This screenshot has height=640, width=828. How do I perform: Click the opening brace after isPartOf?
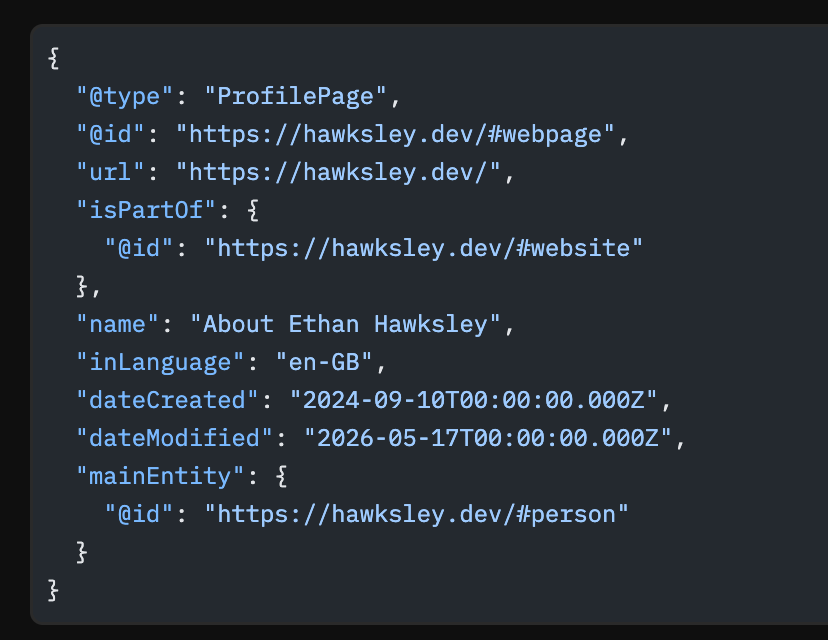(x=253, y=211)
